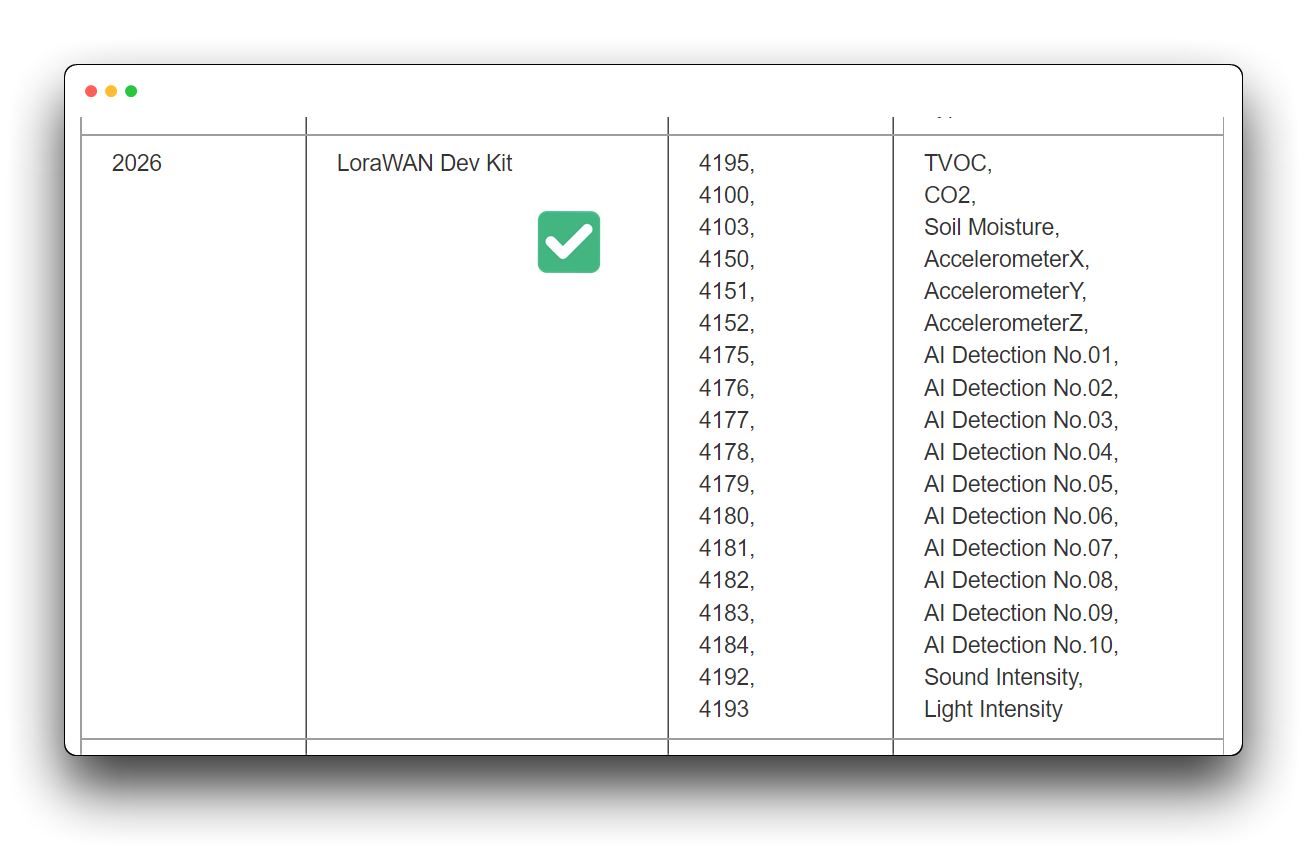
Task: Select AI Detection No.10 row text
Action: [1018, 645]
